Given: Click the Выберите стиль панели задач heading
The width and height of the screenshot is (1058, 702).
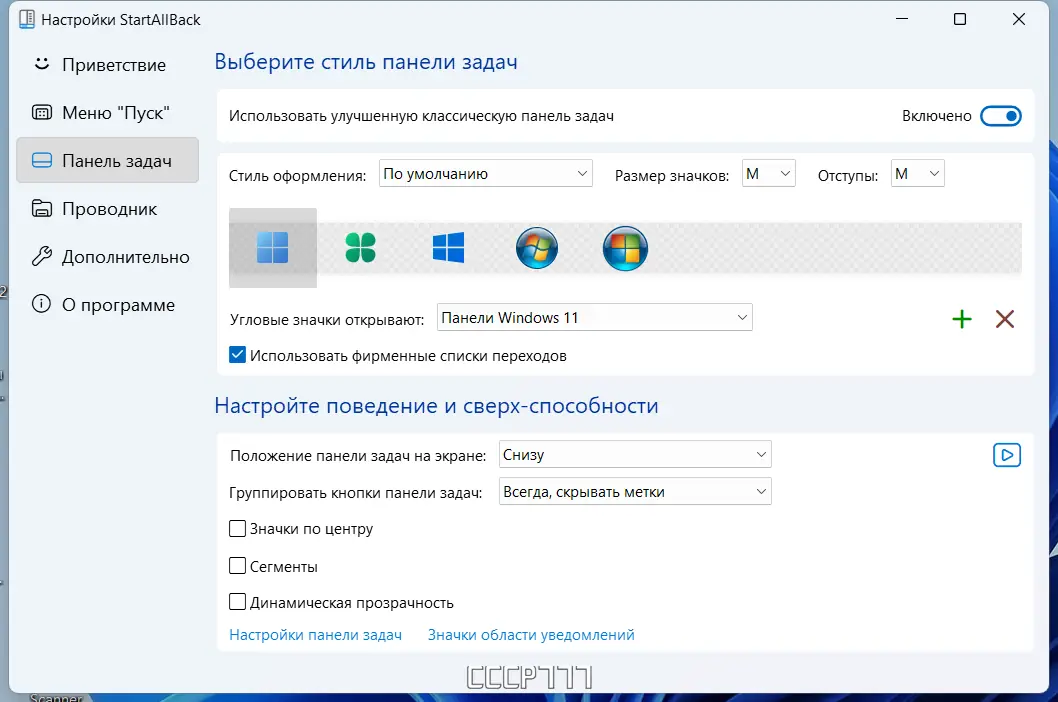Looking at the screenshot, I should (x=366, y=61).
